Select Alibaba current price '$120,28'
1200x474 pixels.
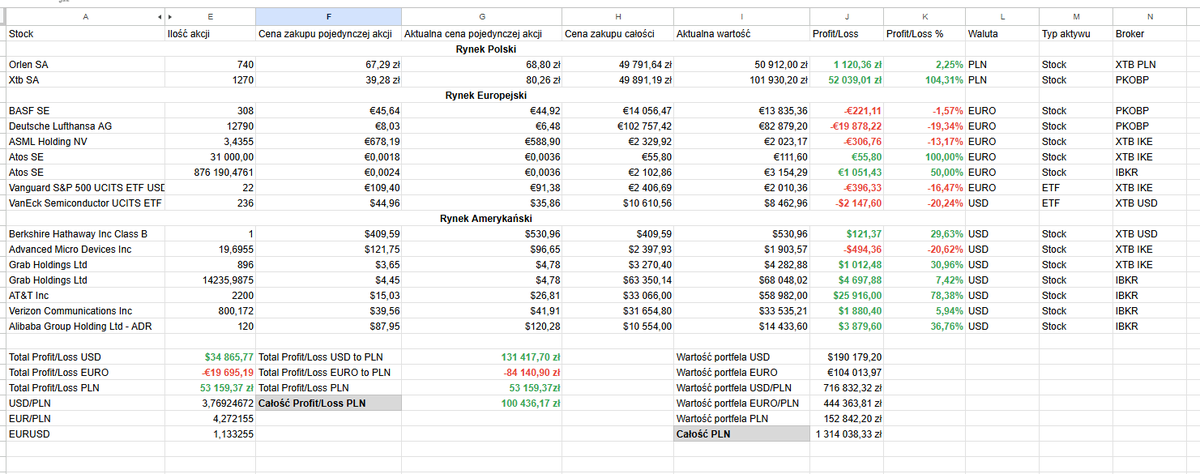482,326
